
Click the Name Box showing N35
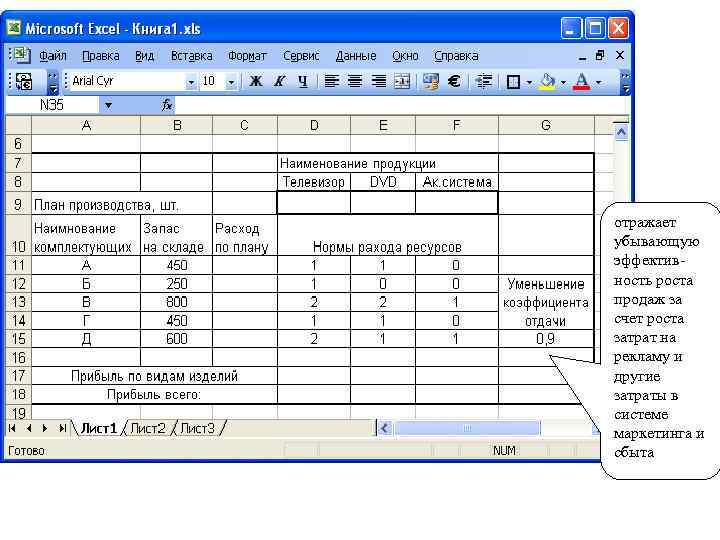(52, 105)
